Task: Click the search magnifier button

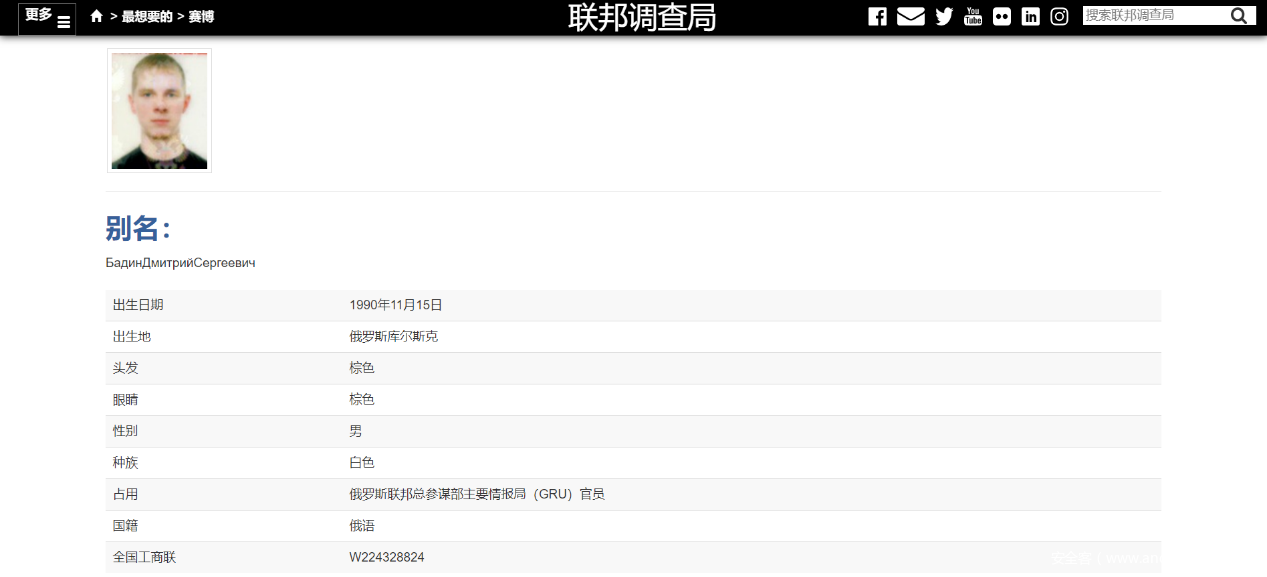Action: point(1239,15)
